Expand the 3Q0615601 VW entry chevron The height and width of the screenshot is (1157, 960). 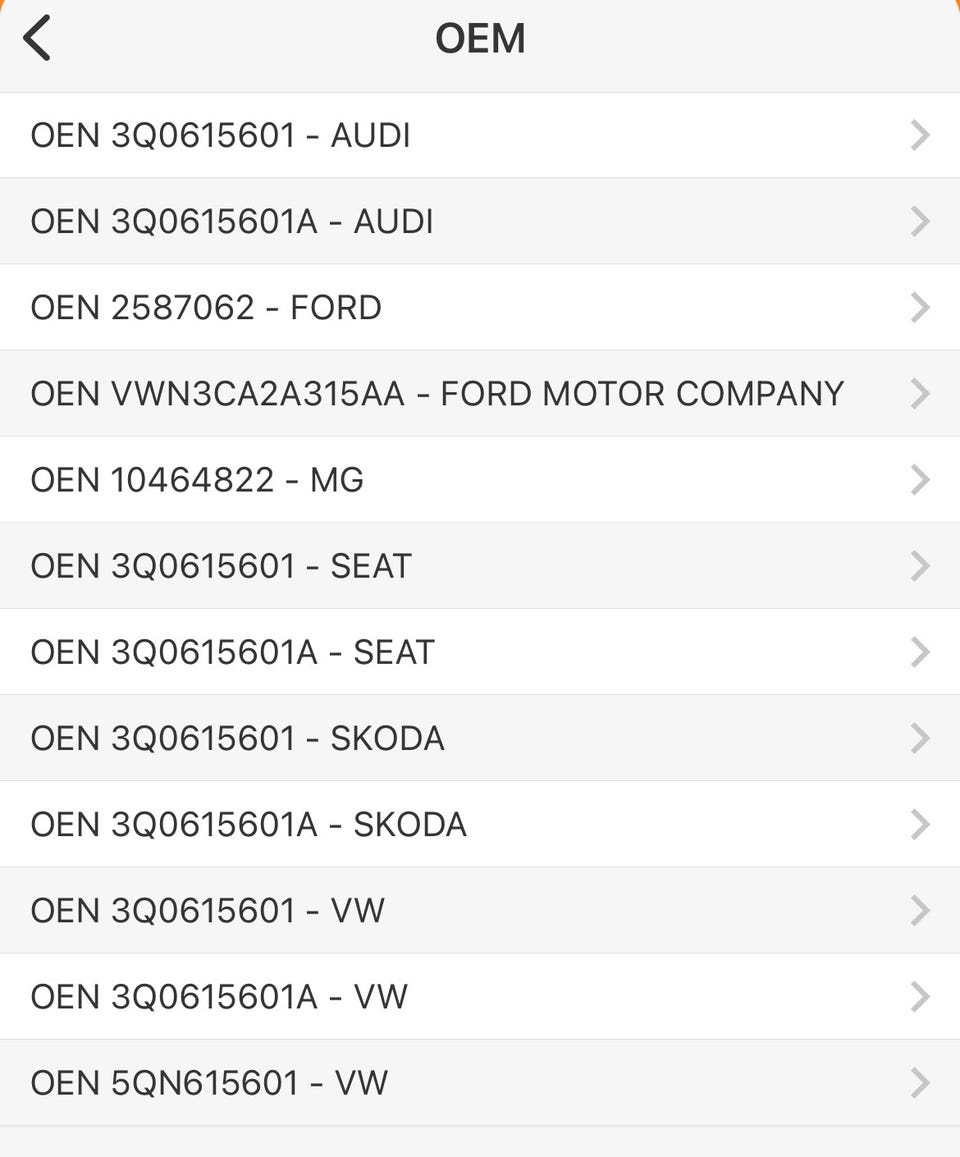point(921,910)
